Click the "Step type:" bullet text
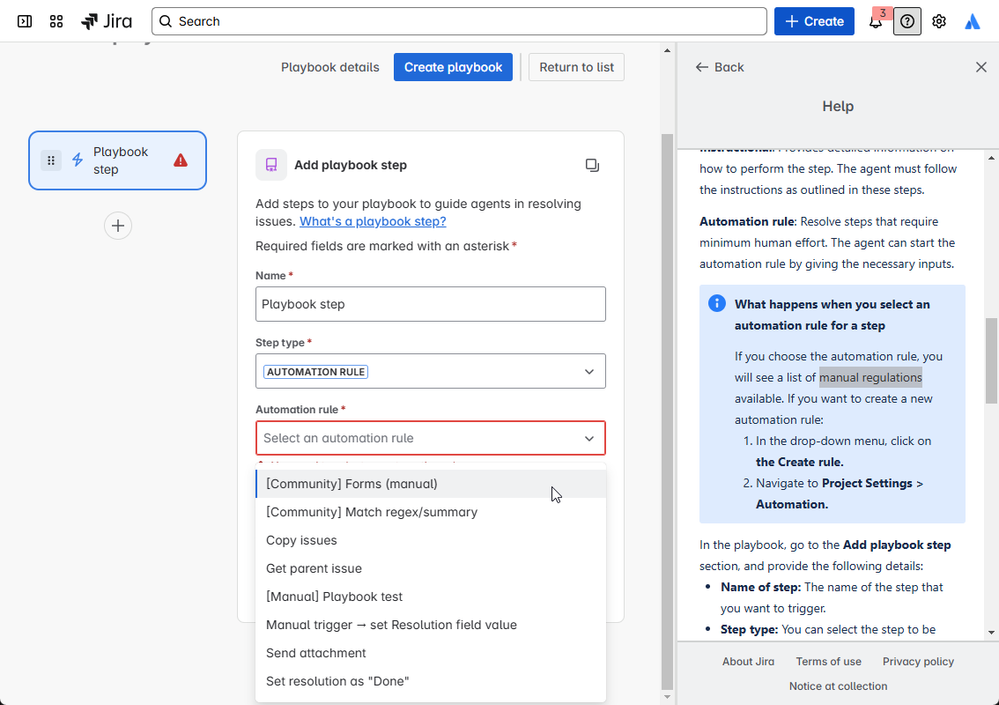 pos(749,629)
